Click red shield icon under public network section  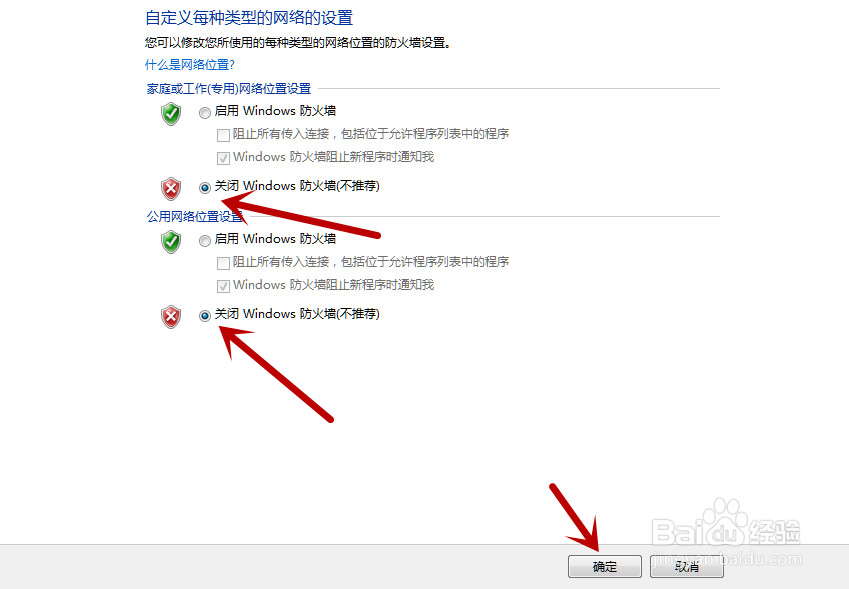click(x=171, y=317)
